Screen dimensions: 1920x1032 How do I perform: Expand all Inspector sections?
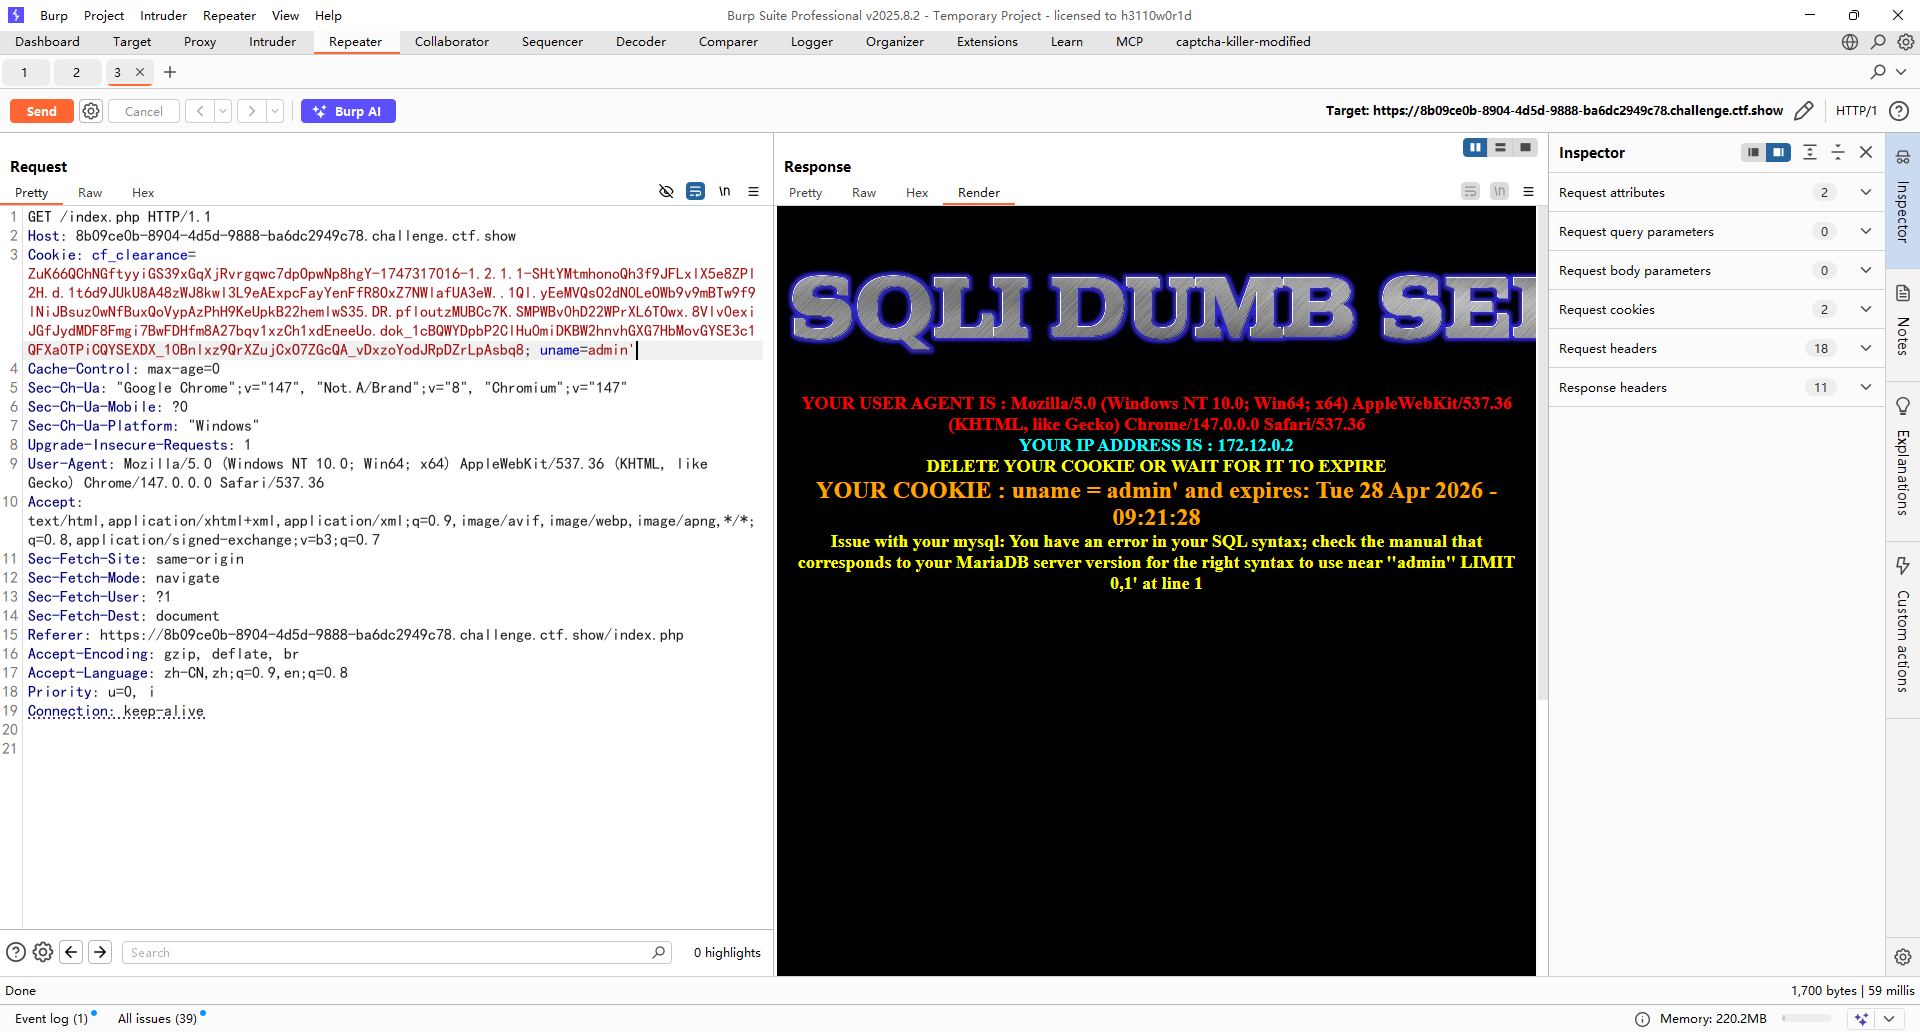[1810, 153]
